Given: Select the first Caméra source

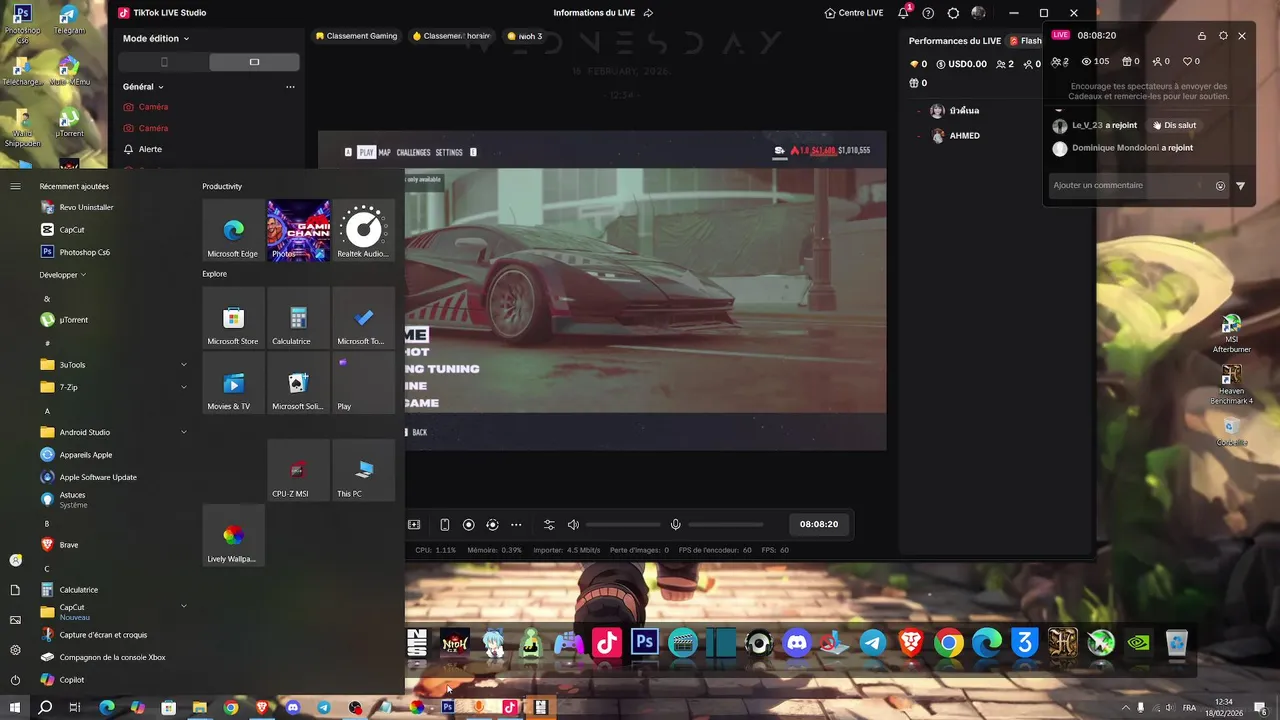Looking at the screenshot, I should click(x=146, y=107).
